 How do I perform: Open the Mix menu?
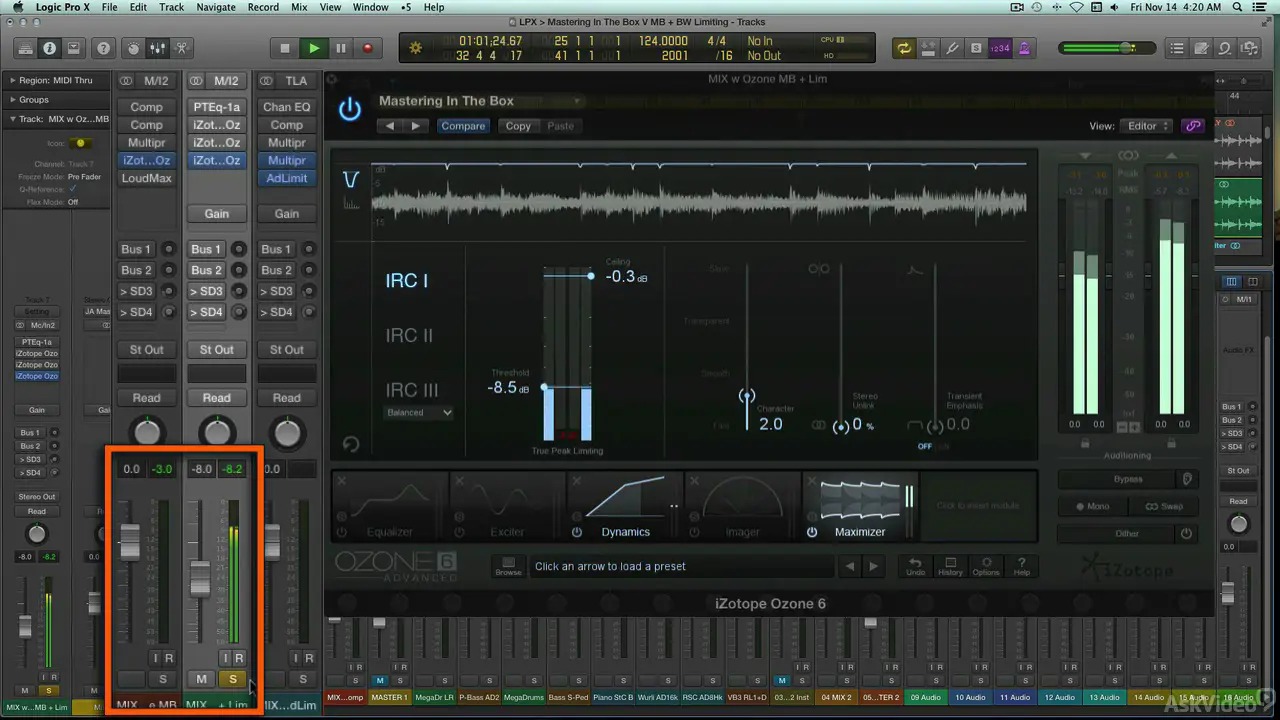pos(299,7)
